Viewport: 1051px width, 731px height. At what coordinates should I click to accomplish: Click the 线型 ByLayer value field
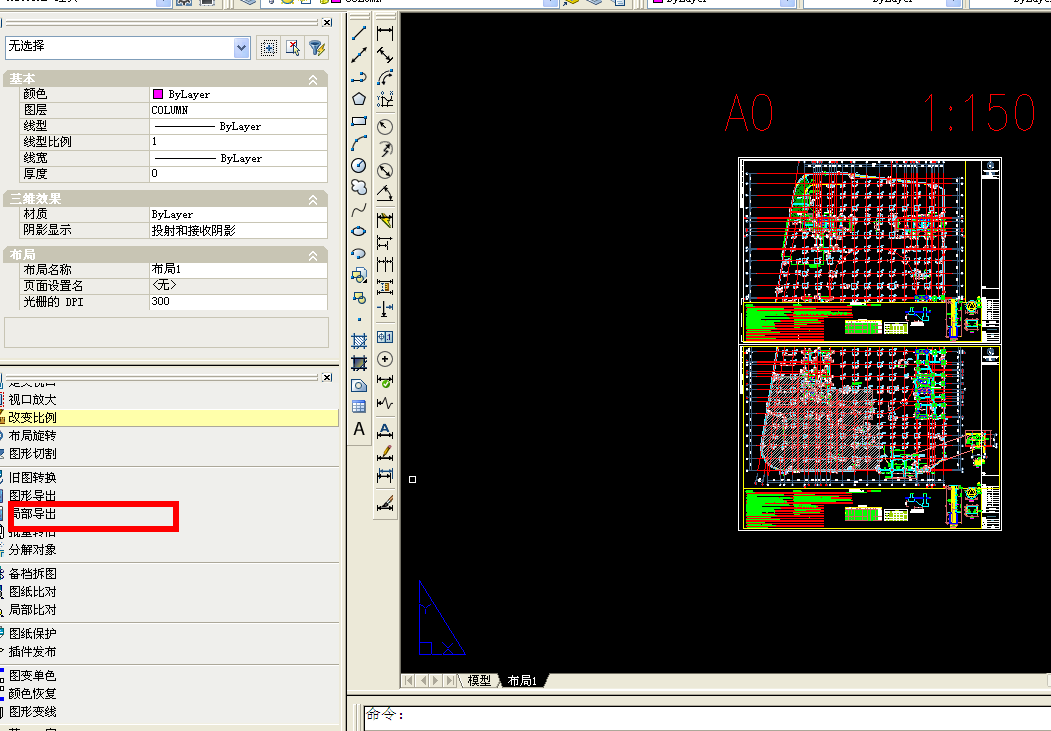coord(238,126)
